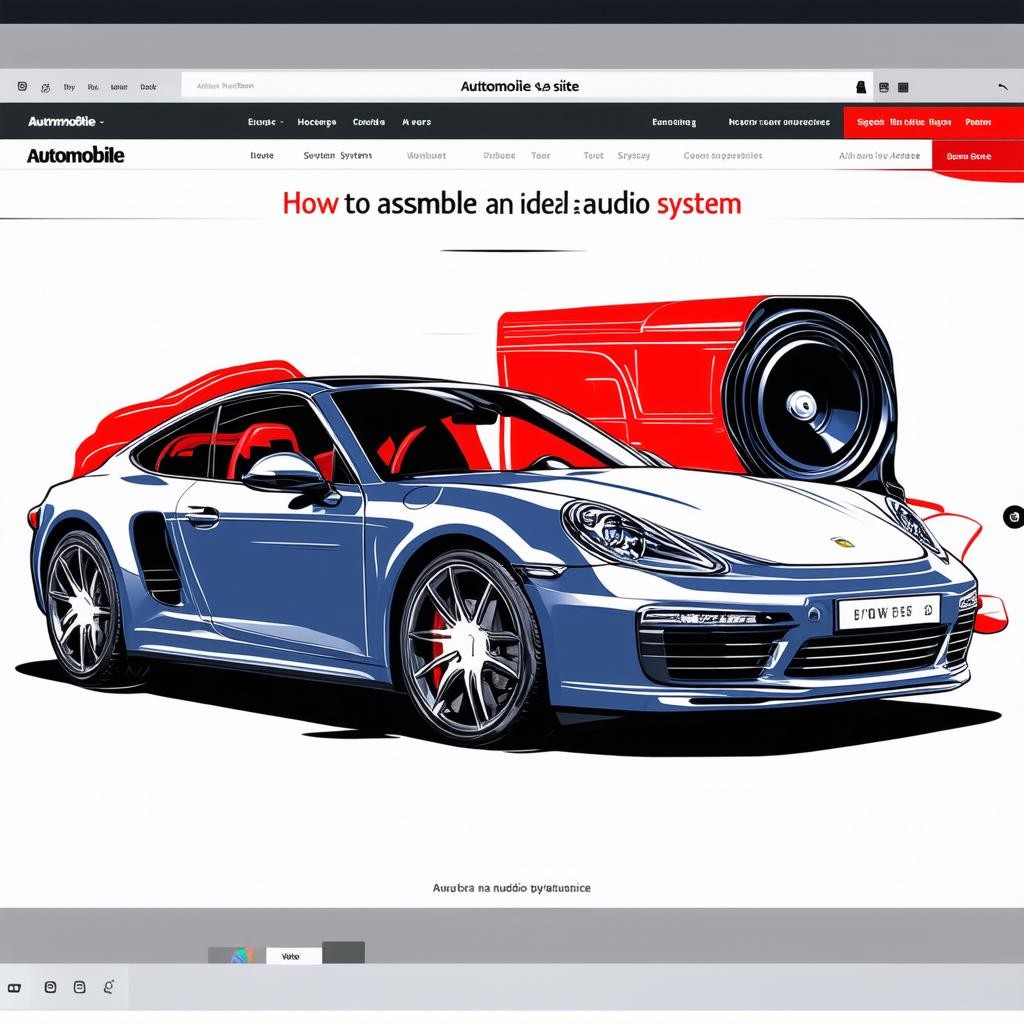Click the curved arrow icon in the browser toolbar
The width and height of the screenshot is (1024, 1024).
click(1003, 87)
